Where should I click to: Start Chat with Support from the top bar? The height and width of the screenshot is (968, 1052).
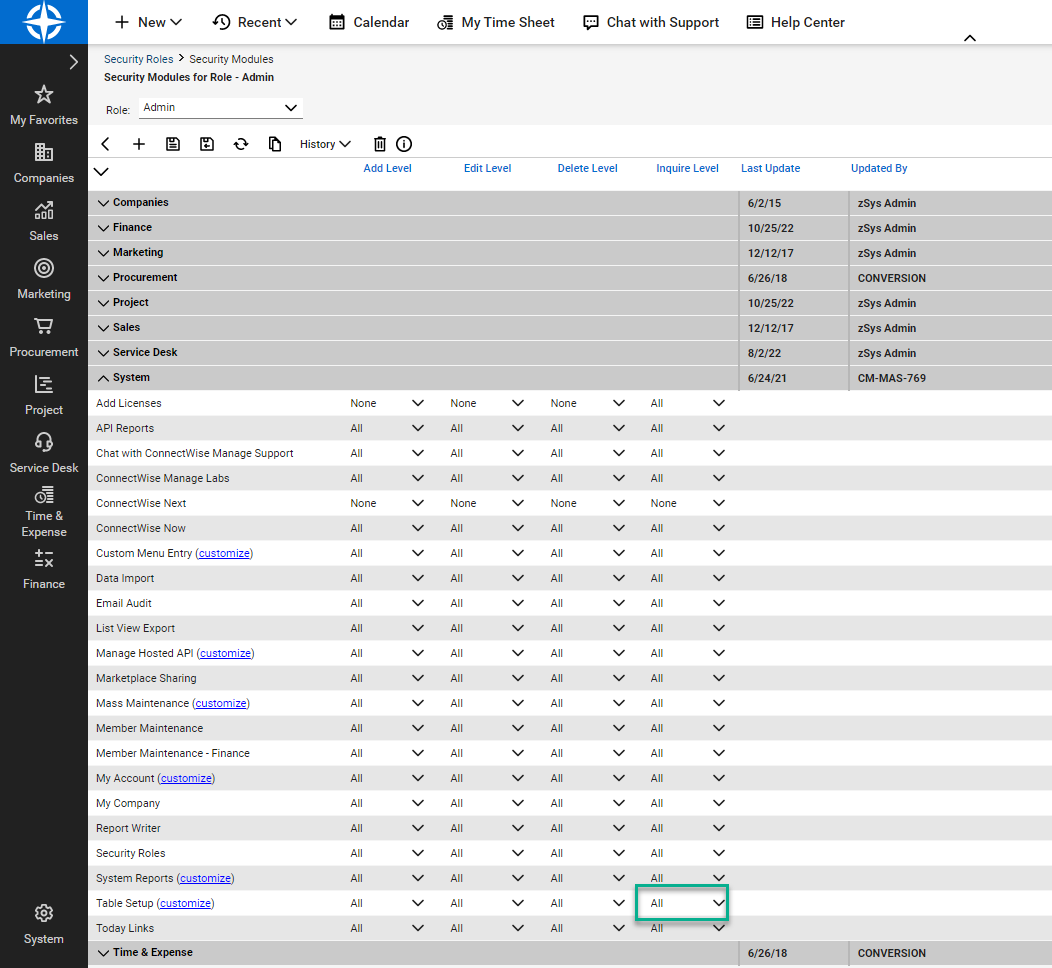[651, 22]
